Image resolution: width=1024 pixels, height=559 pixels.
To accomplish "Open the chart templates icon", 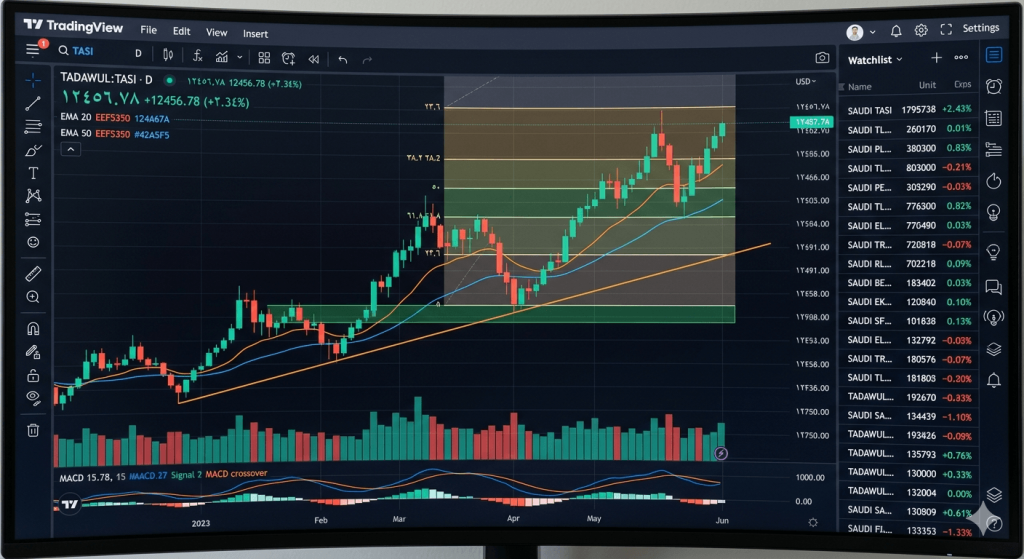I will (x=222, y=57).
